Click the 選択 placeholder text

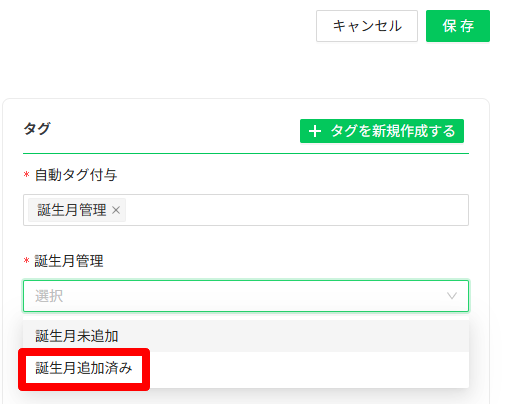coord(49,296)
